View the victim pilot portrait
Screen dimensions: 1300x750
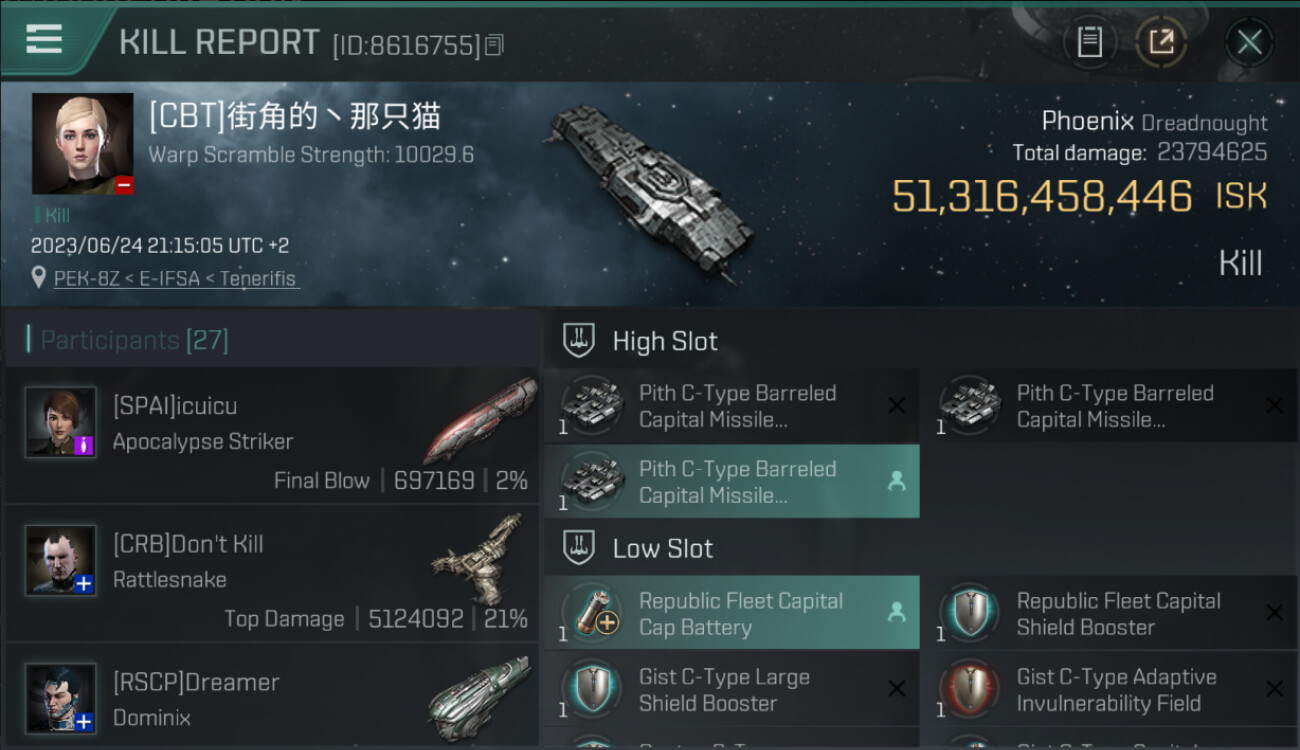point(82,143)
